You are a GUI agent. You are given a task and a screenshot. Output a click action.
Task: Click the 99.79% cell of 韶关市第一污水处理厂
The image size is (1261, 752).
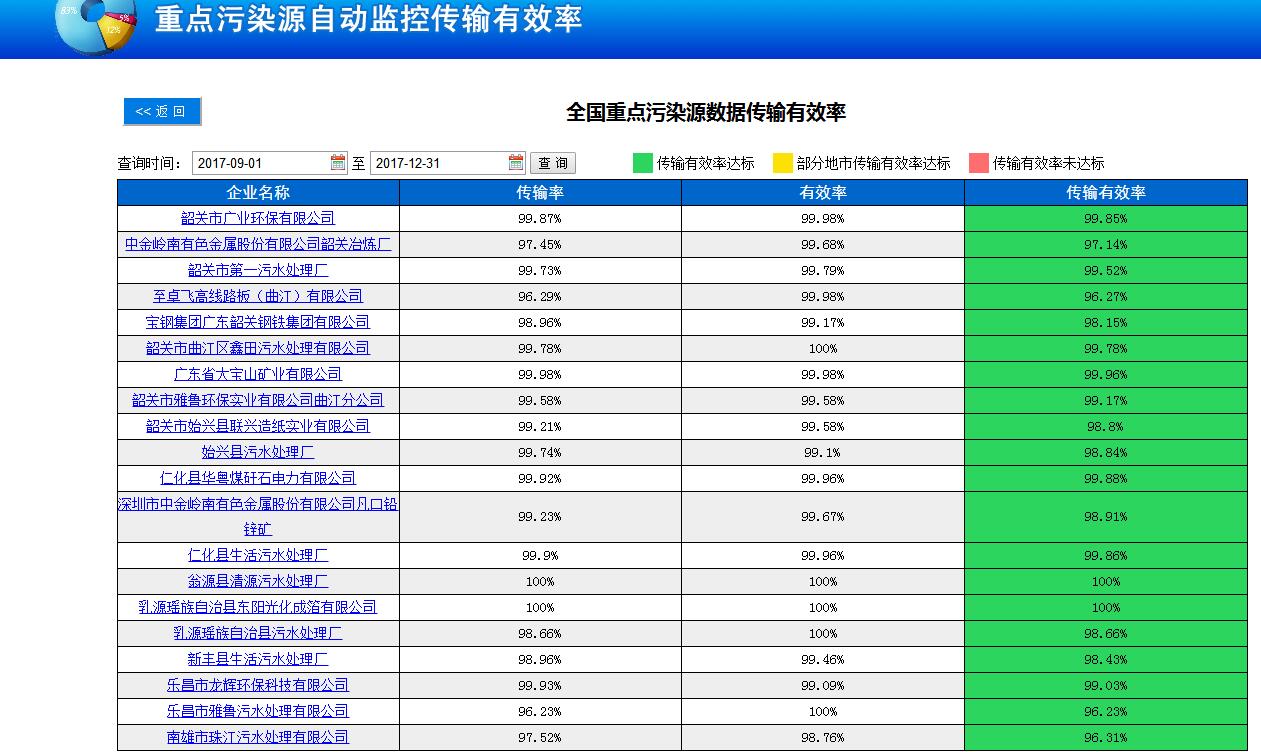823,270
